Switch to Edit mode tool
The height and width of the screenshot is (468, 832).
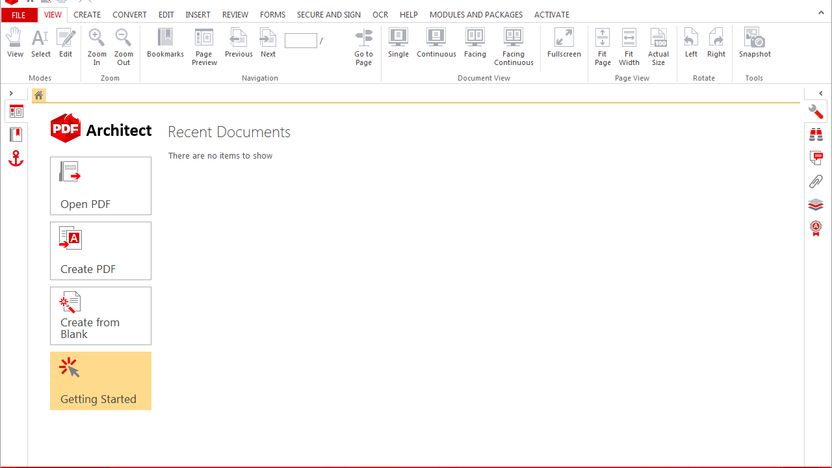[x=66, y=43]
